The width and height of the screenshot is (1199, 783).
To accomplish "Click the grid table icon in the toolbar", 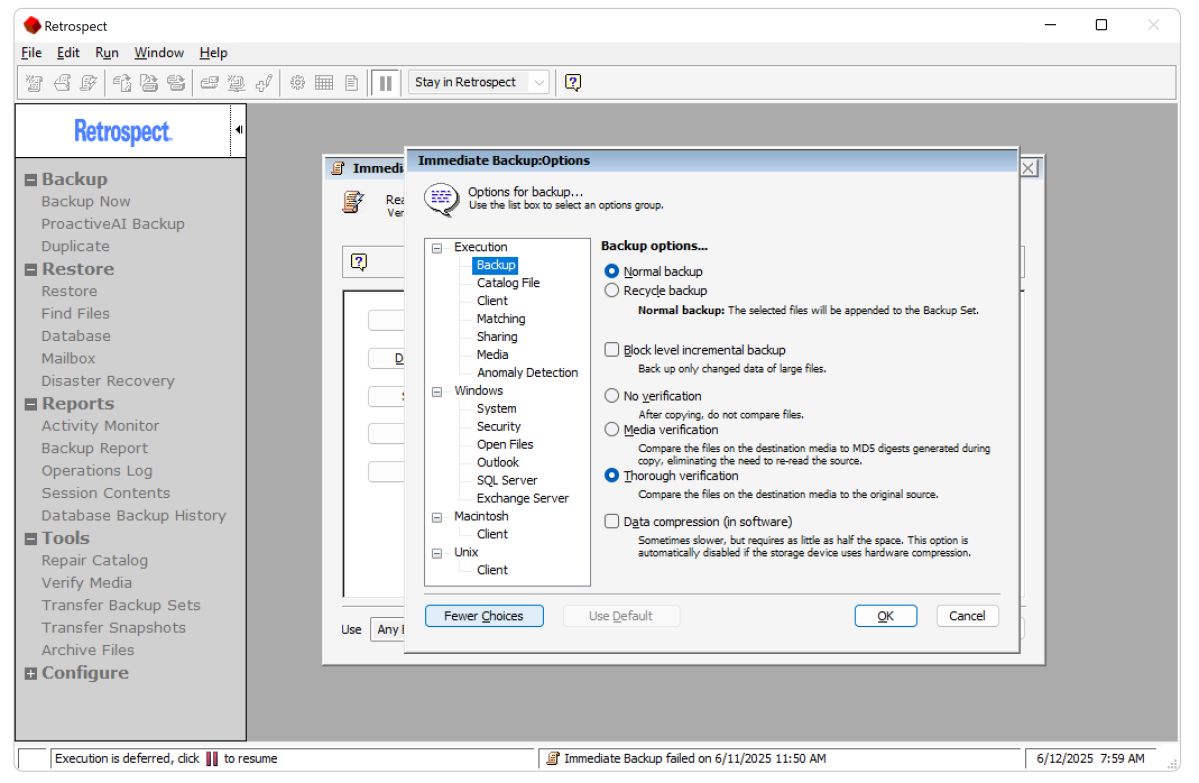I will (x=324, y=83).
